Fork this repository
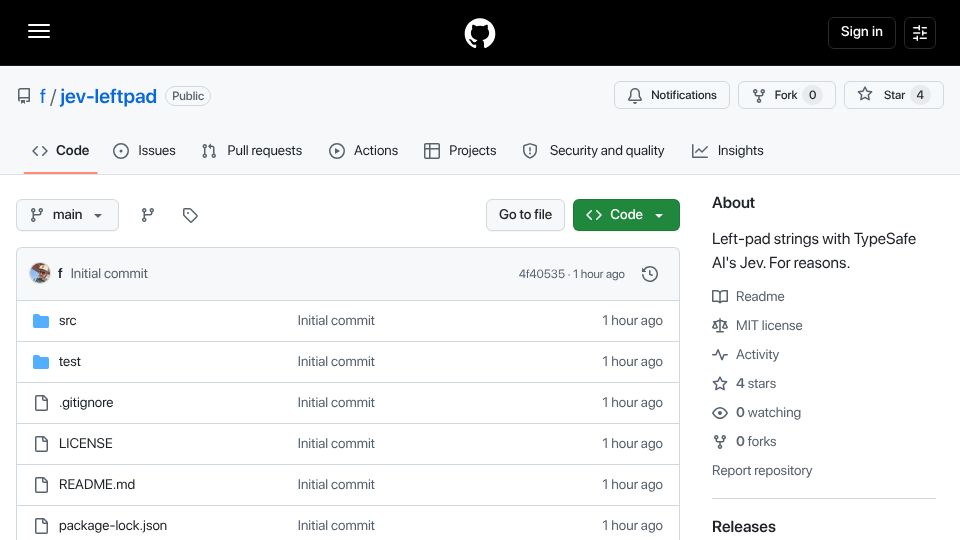Image resolution: width=960 pixels, height=540 pixels. tap(786, 95)
